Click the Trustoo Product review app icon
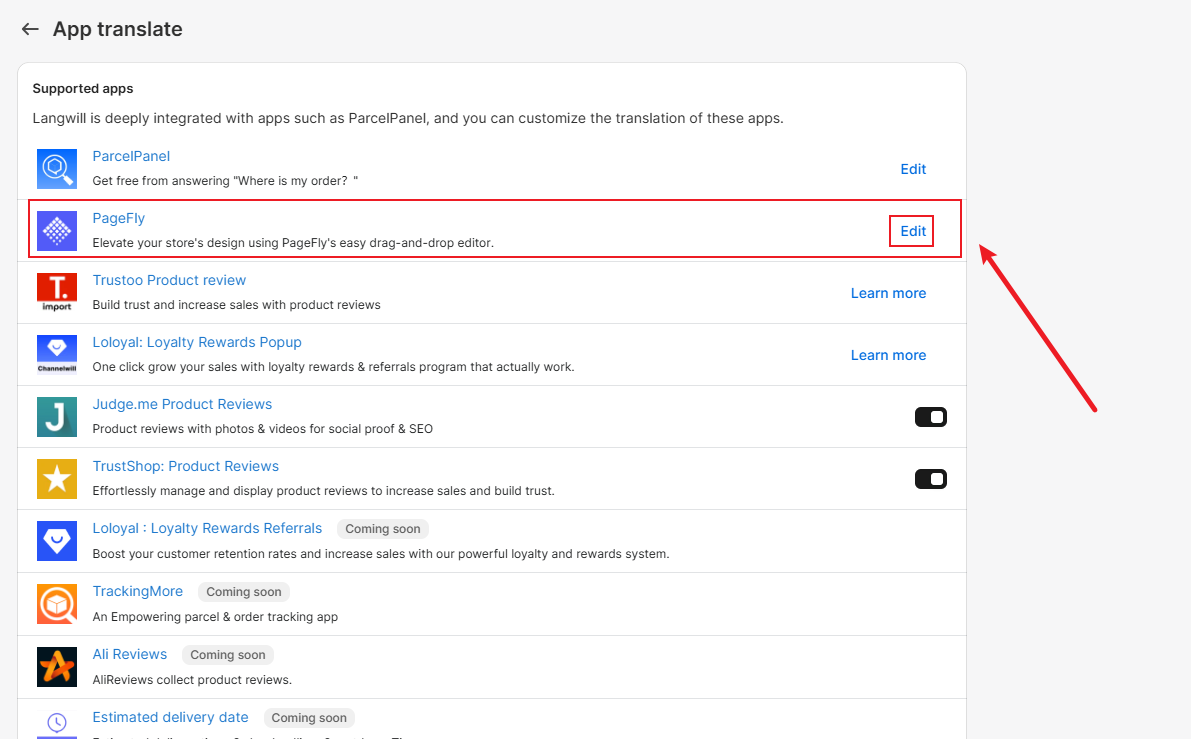 pos(57,293)
